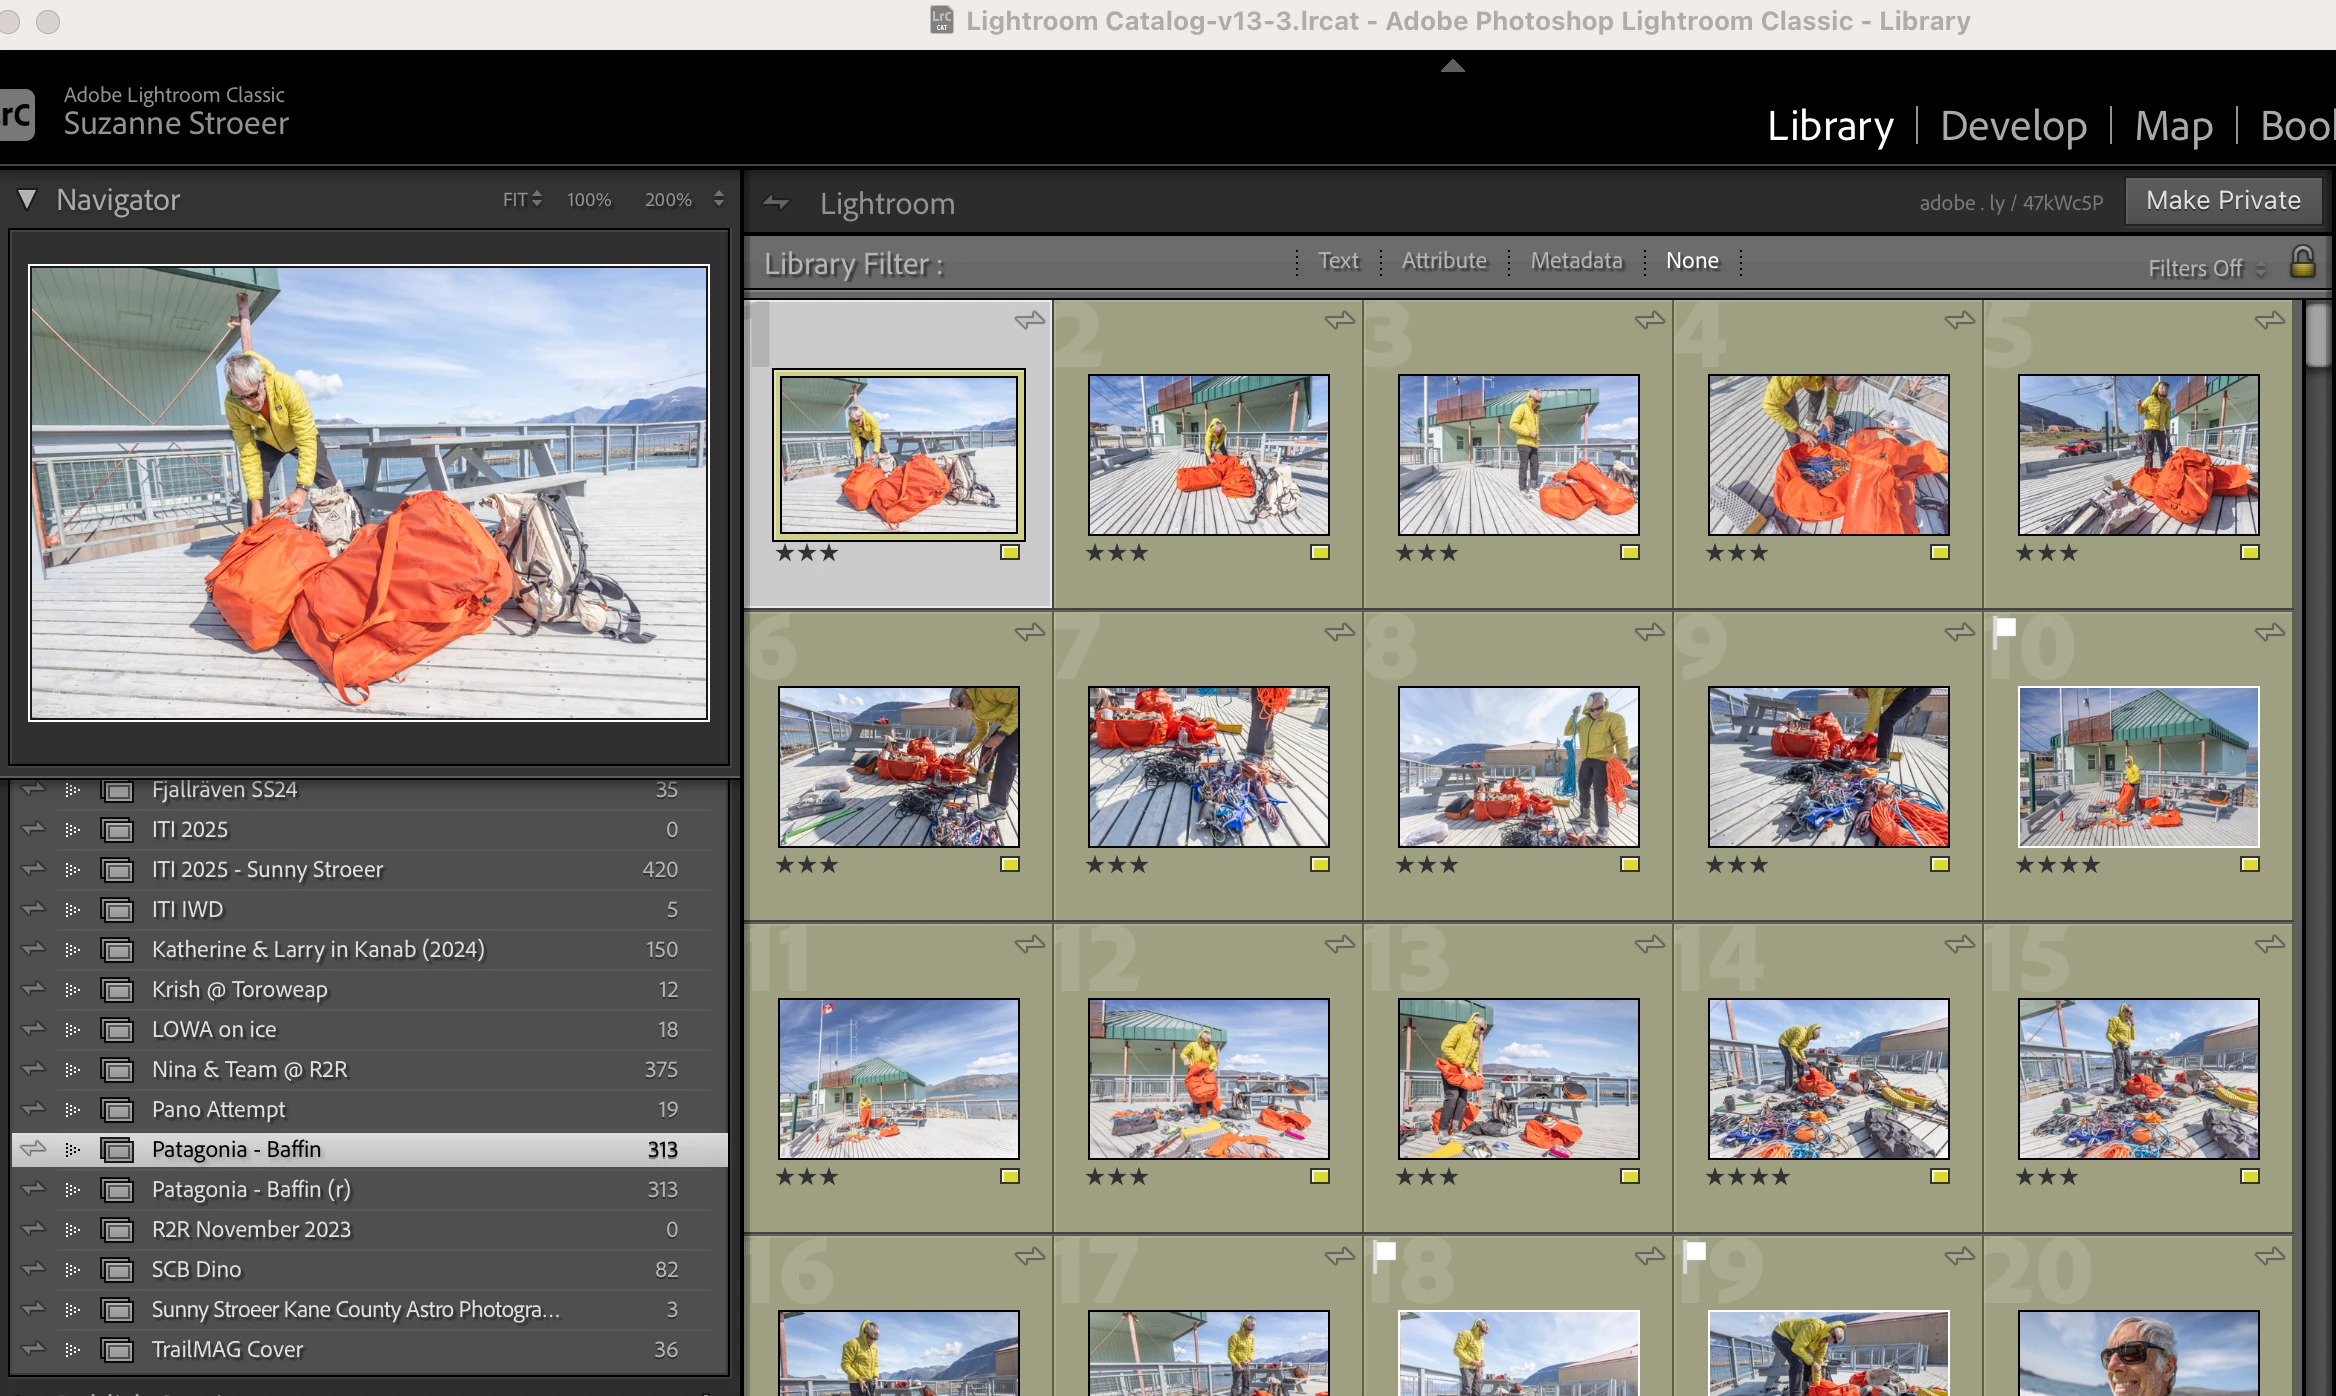Select the Attribute library filter

click(x=1444, y=261)
